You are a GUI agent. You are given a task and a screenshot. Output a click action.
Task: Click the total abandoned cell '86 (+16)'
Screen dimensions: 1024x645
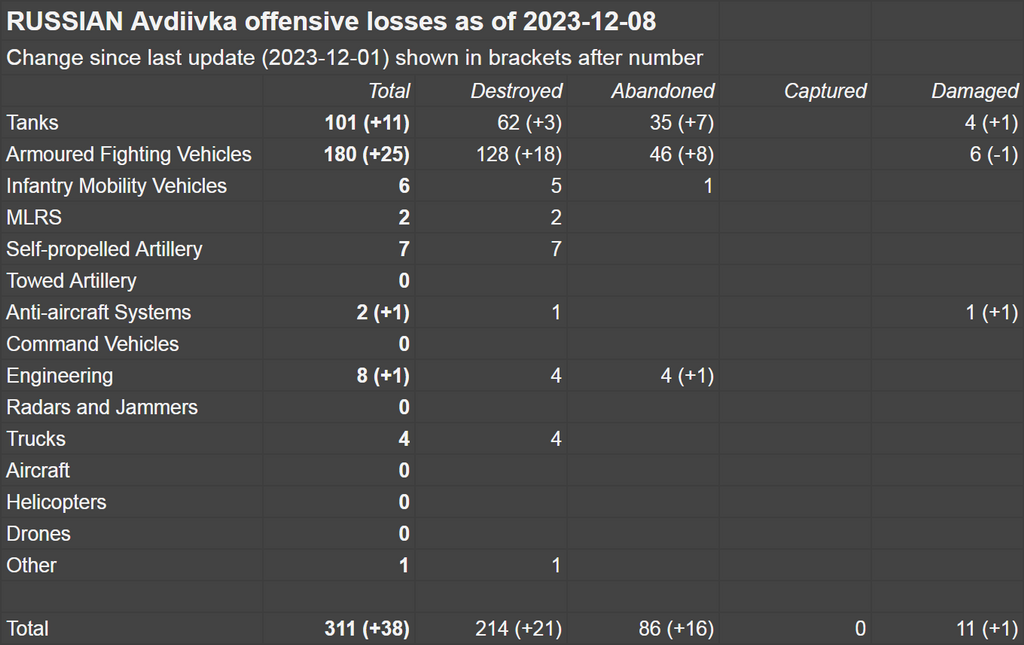click(676, 629)
